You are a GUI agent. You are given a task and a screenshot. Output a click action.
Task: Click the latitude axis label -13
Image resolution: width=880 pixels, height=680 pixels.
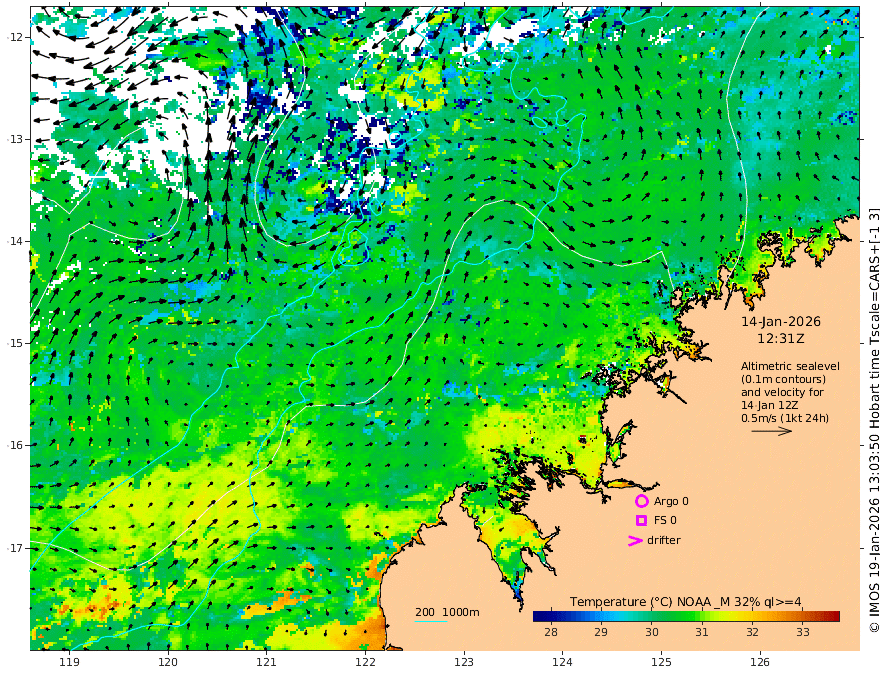(x=15, y=139)
